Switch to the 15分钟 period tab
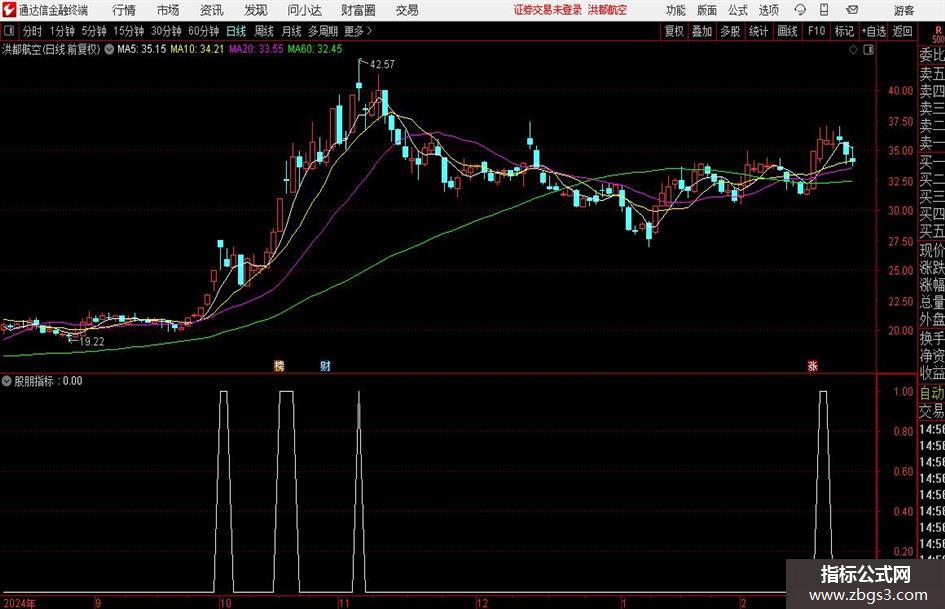 [128, 31]
